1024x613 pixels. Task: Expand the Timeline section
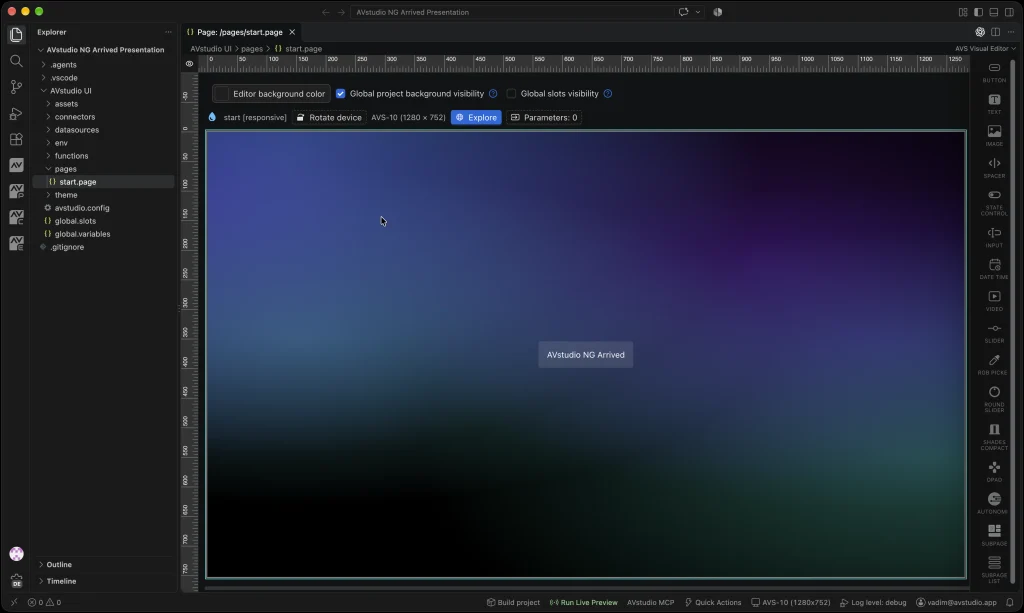(x=104, y=581)
